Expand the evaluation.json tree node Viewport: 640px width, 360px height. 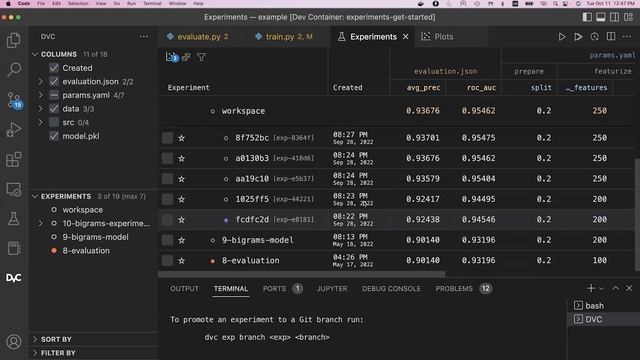pos(40,81)
